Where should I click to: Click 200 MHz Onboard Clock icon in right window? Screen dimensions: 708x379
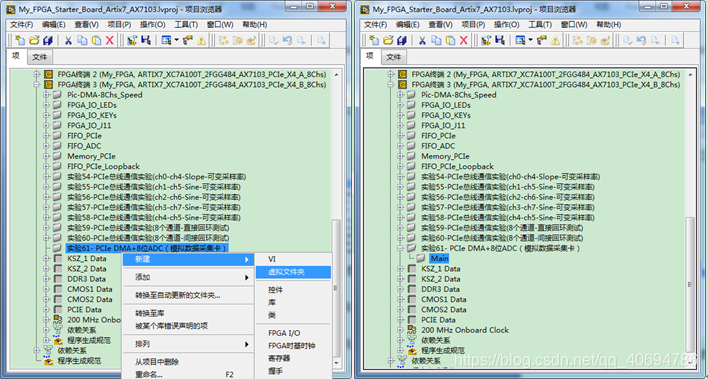pyautogui.click(x=412, y=330)
